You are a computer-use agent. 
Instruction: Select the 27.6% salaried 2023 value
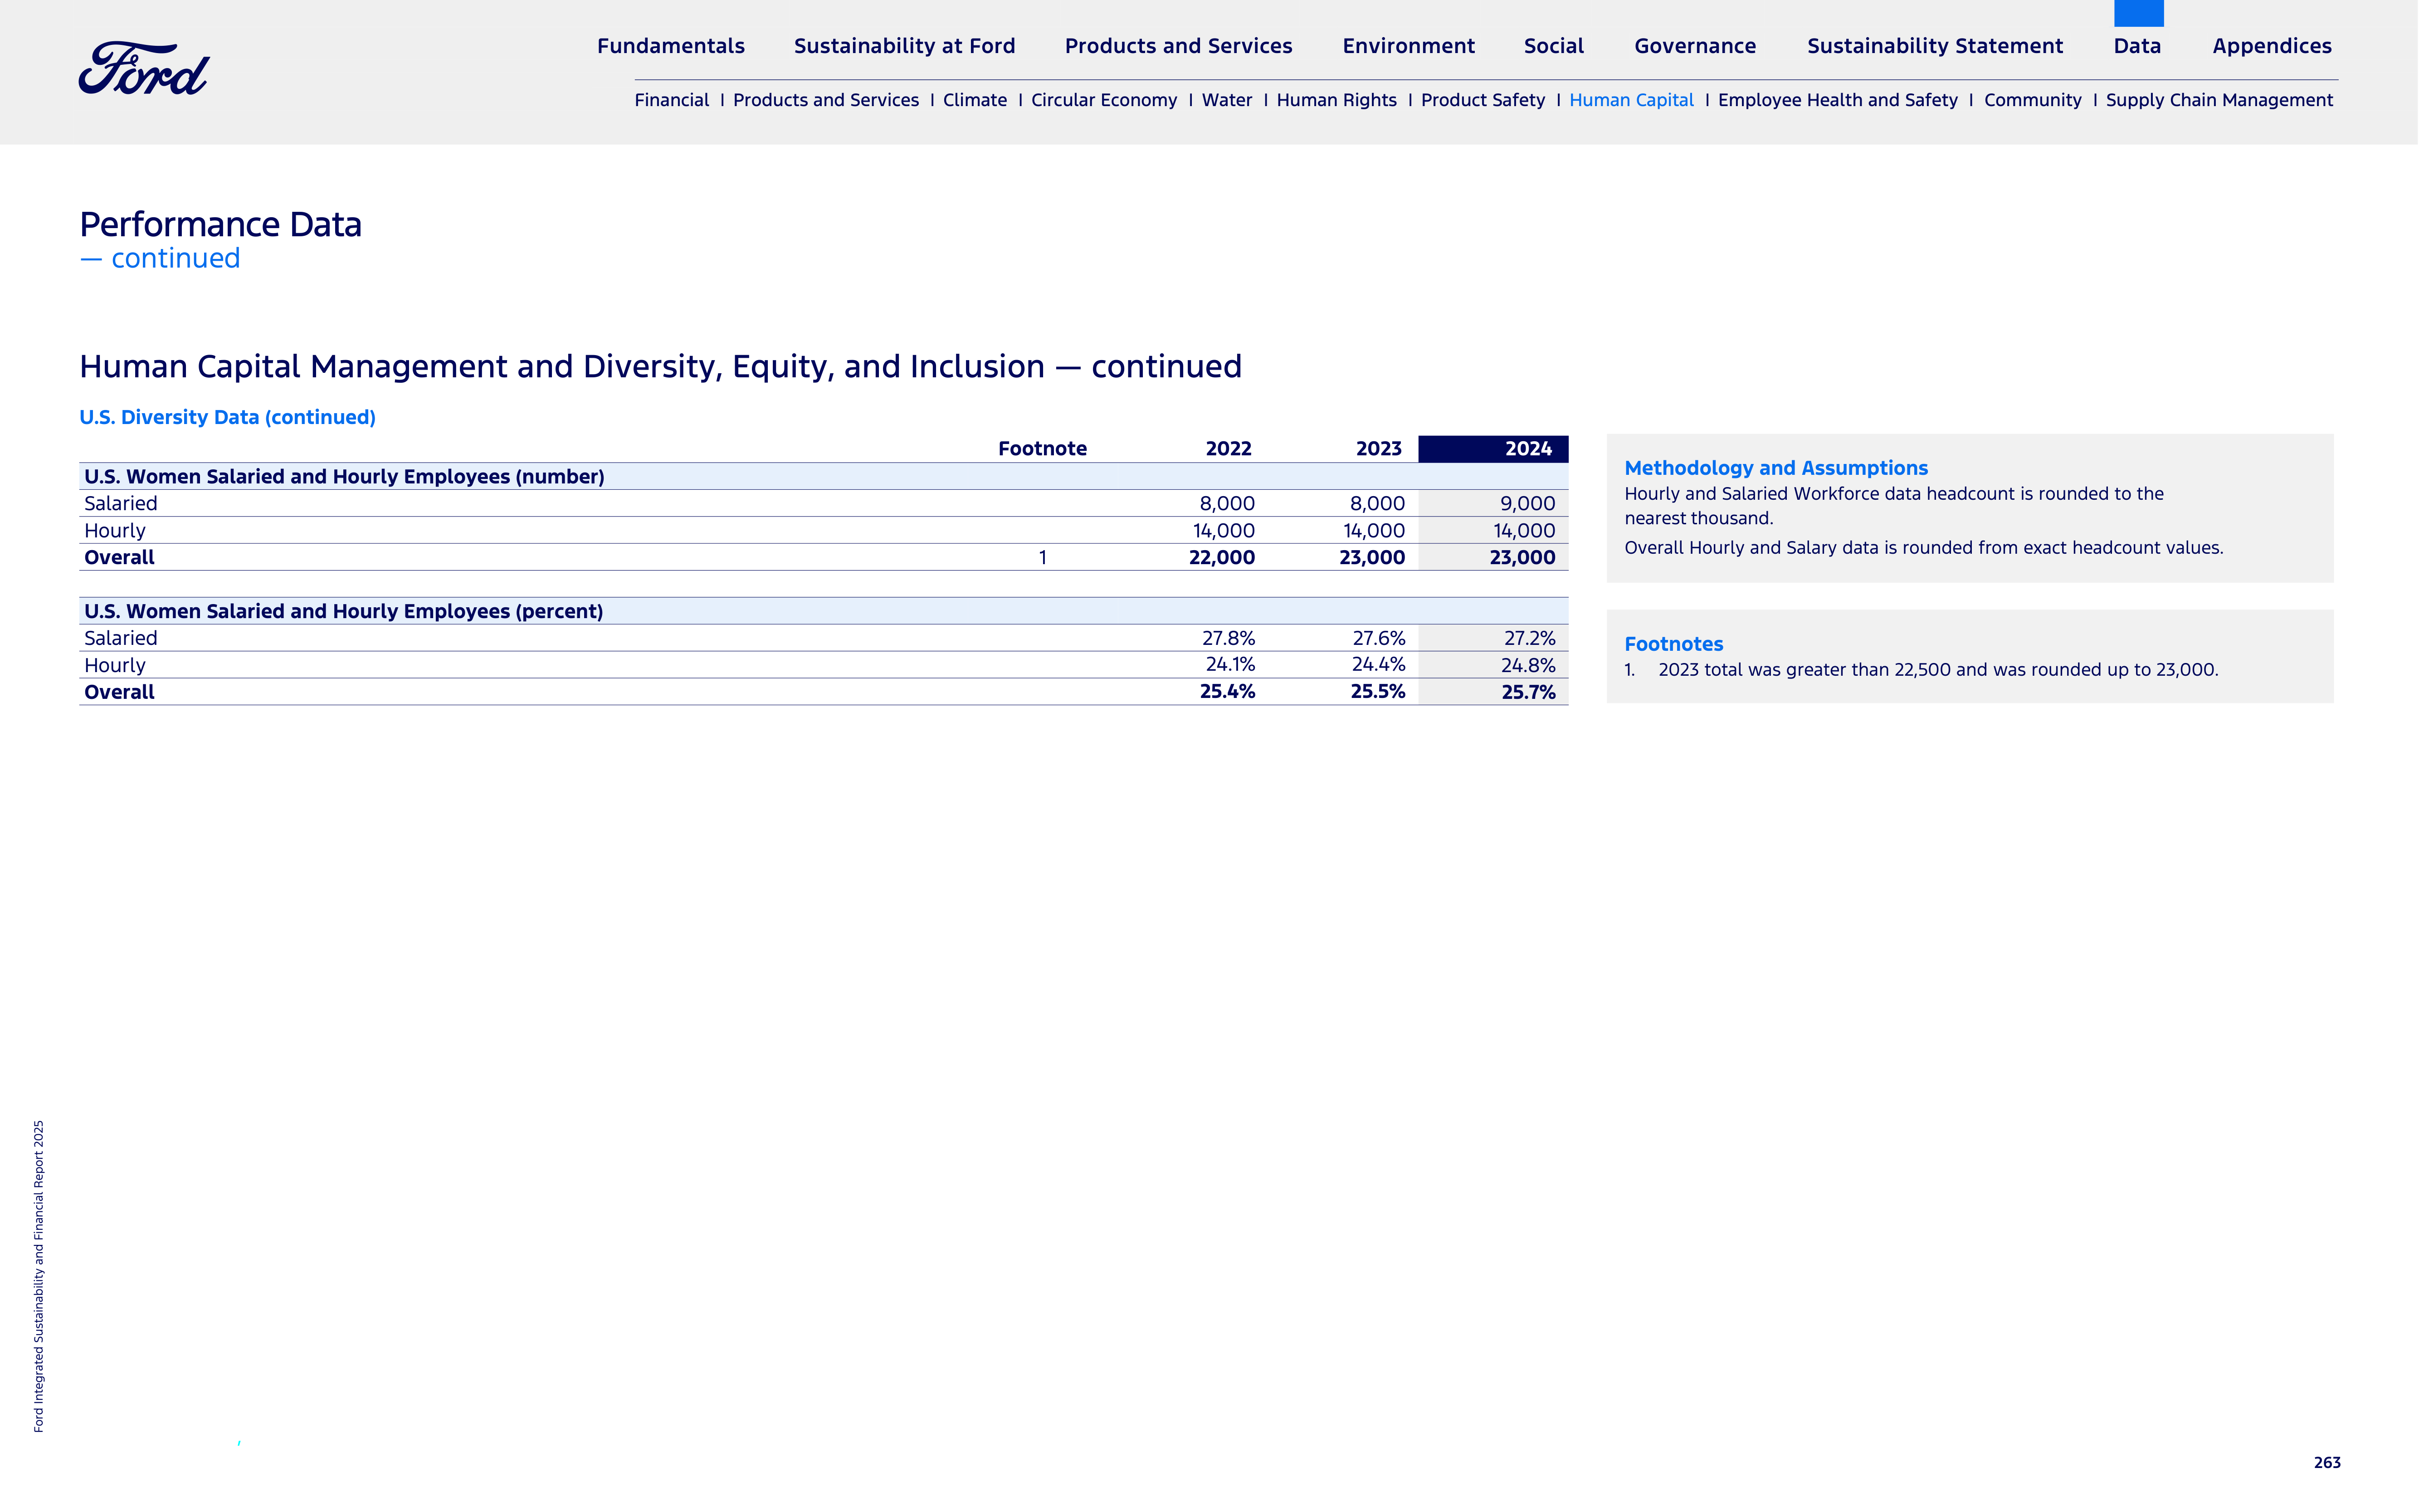[1378, 638]
